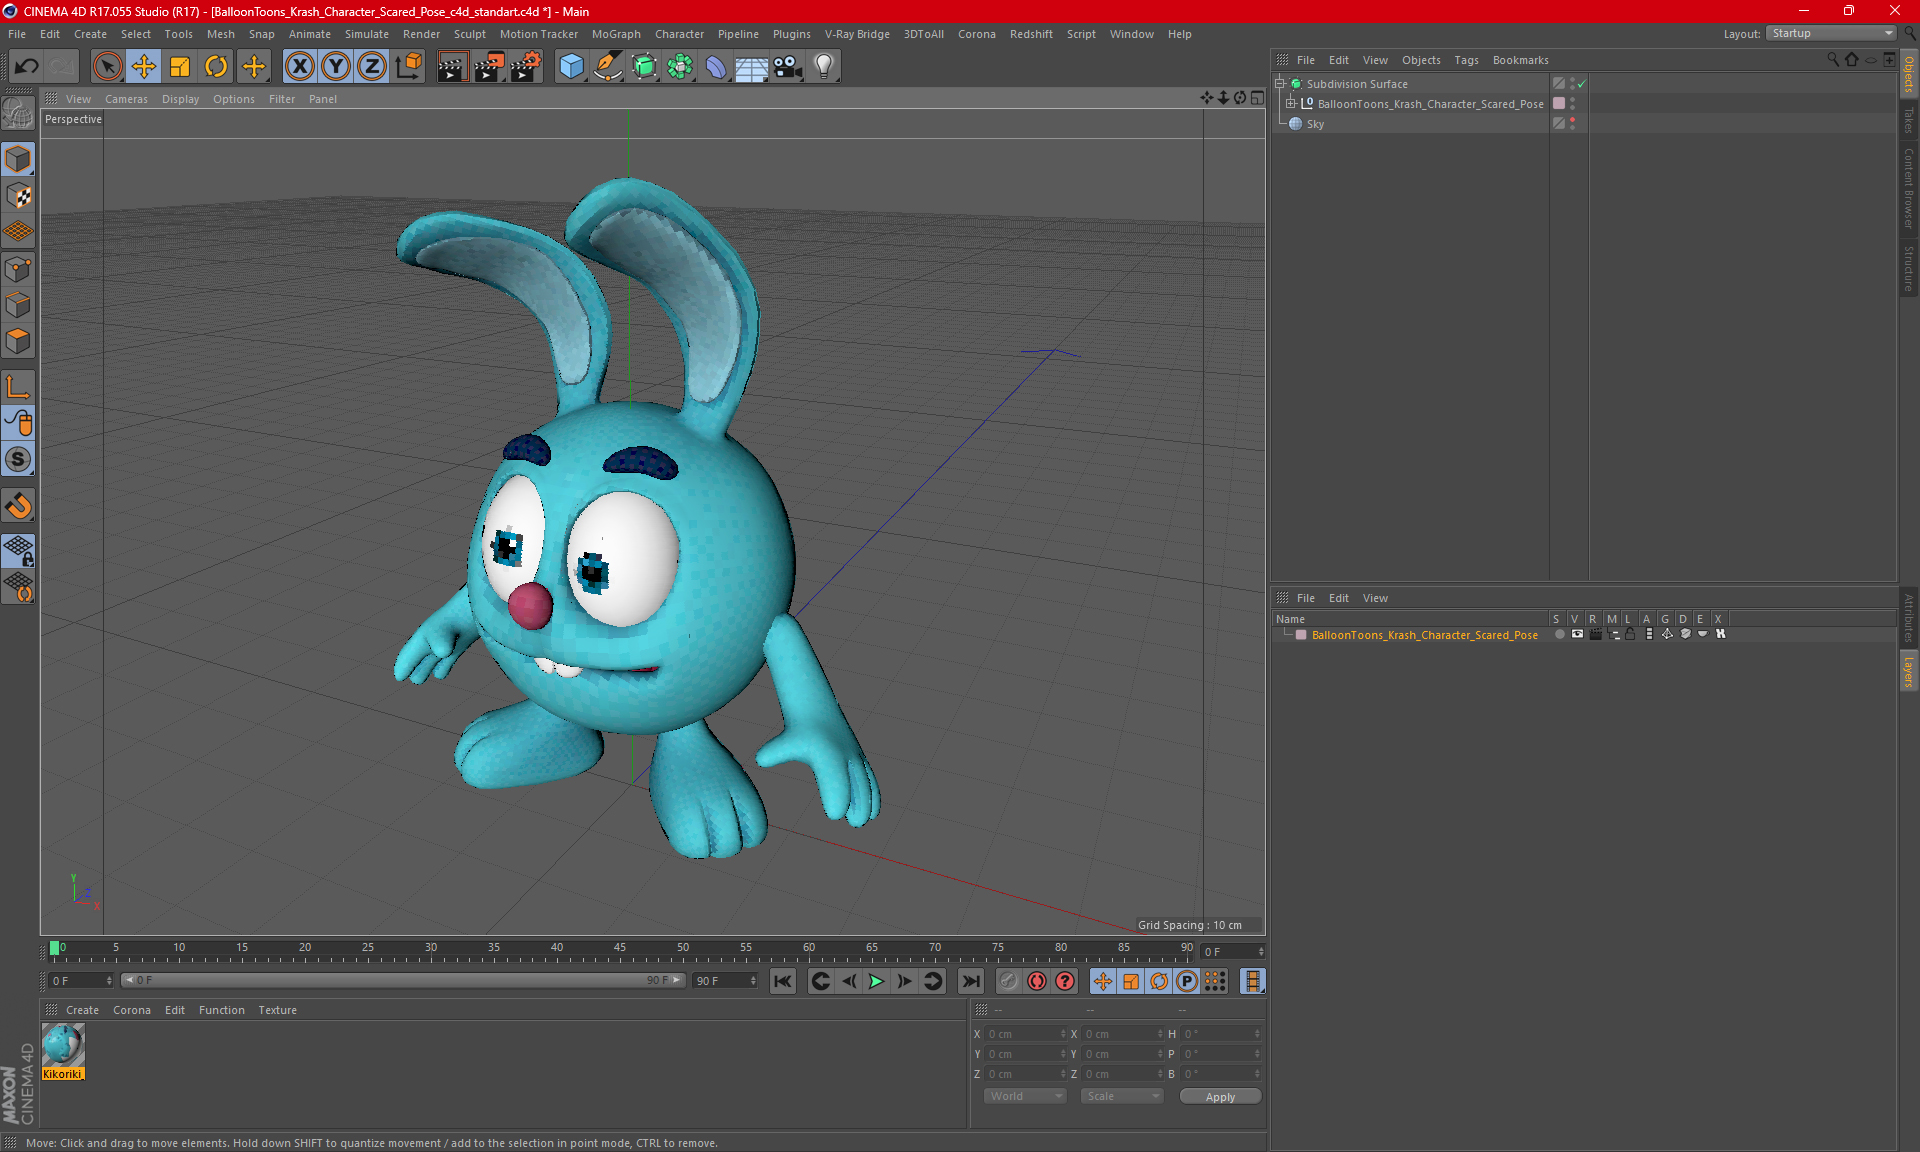This screenshot has width=1920, height=1152.
Task: Click Make Editable icon in left toolbar
Action: tap(18, 114)
